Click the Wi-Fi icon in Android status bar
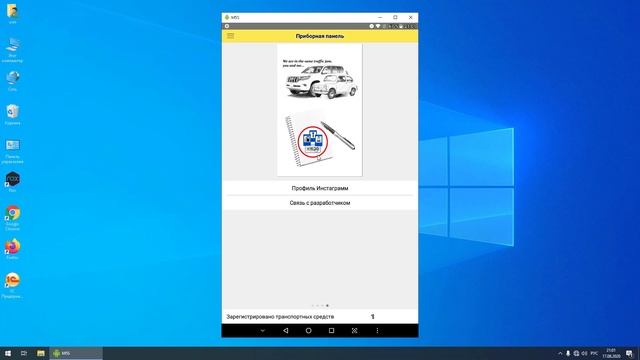Screen dimensions: 640x360 (x=378, y=26)
